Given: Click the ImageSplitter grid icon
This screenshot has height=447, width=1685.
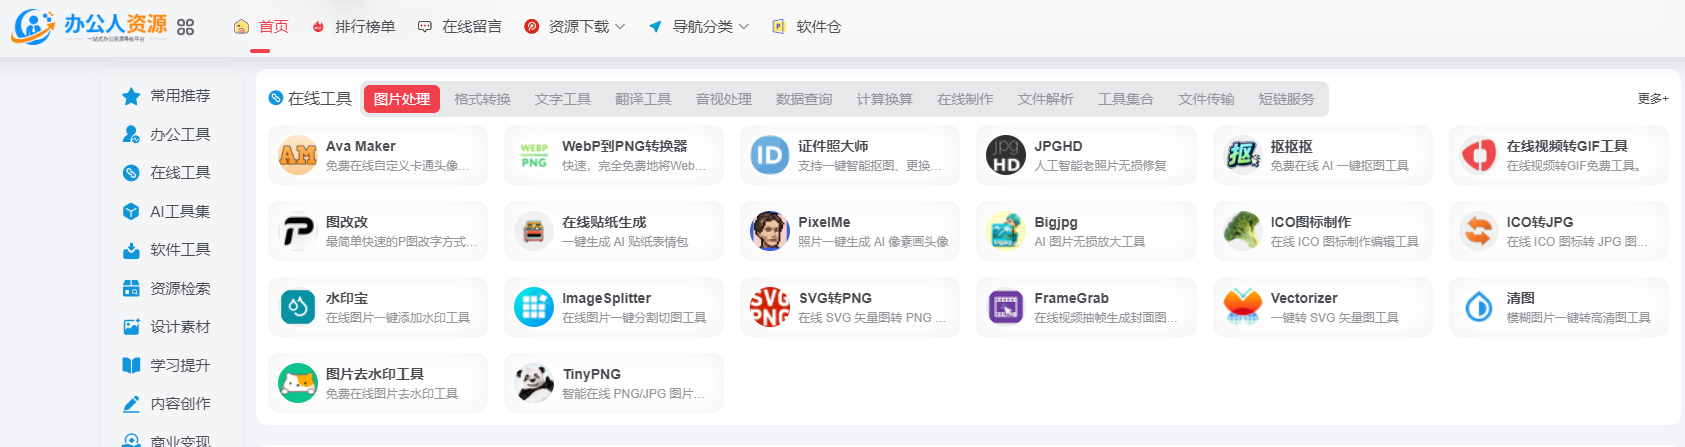Looking at the screenshot, I should click(534, 307).
